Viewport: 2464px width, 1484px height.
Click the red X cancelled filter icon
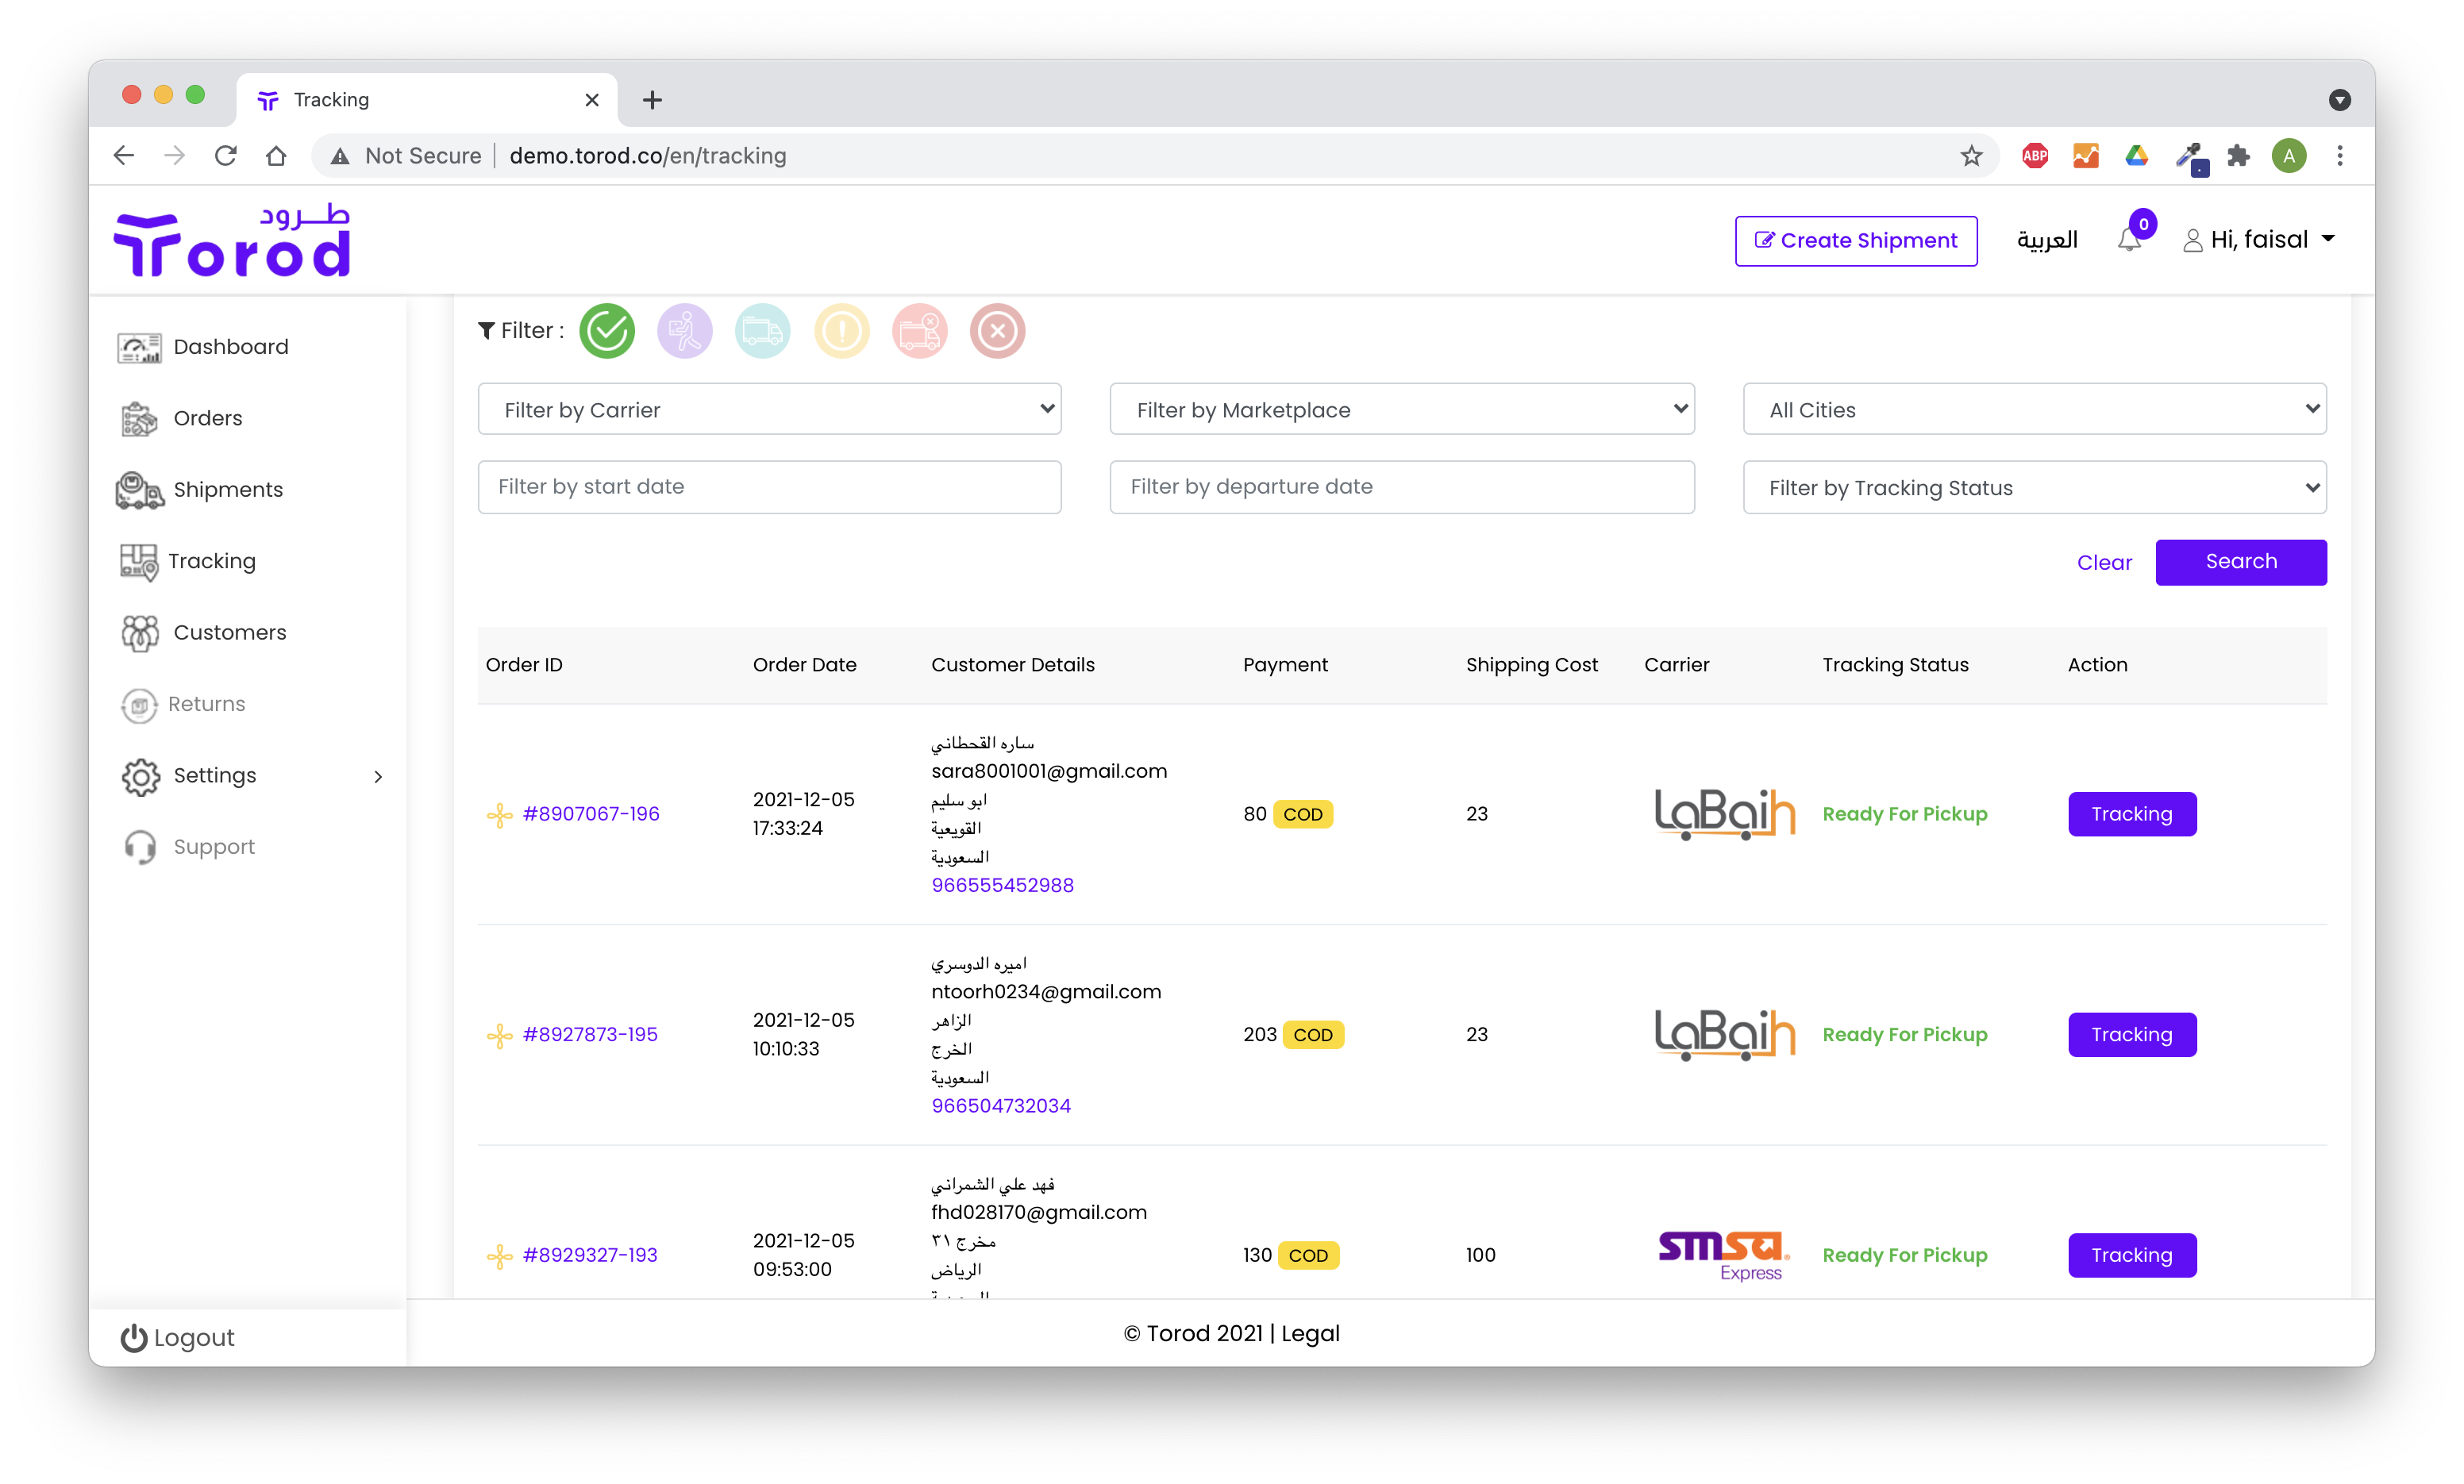tap(997, 331)
